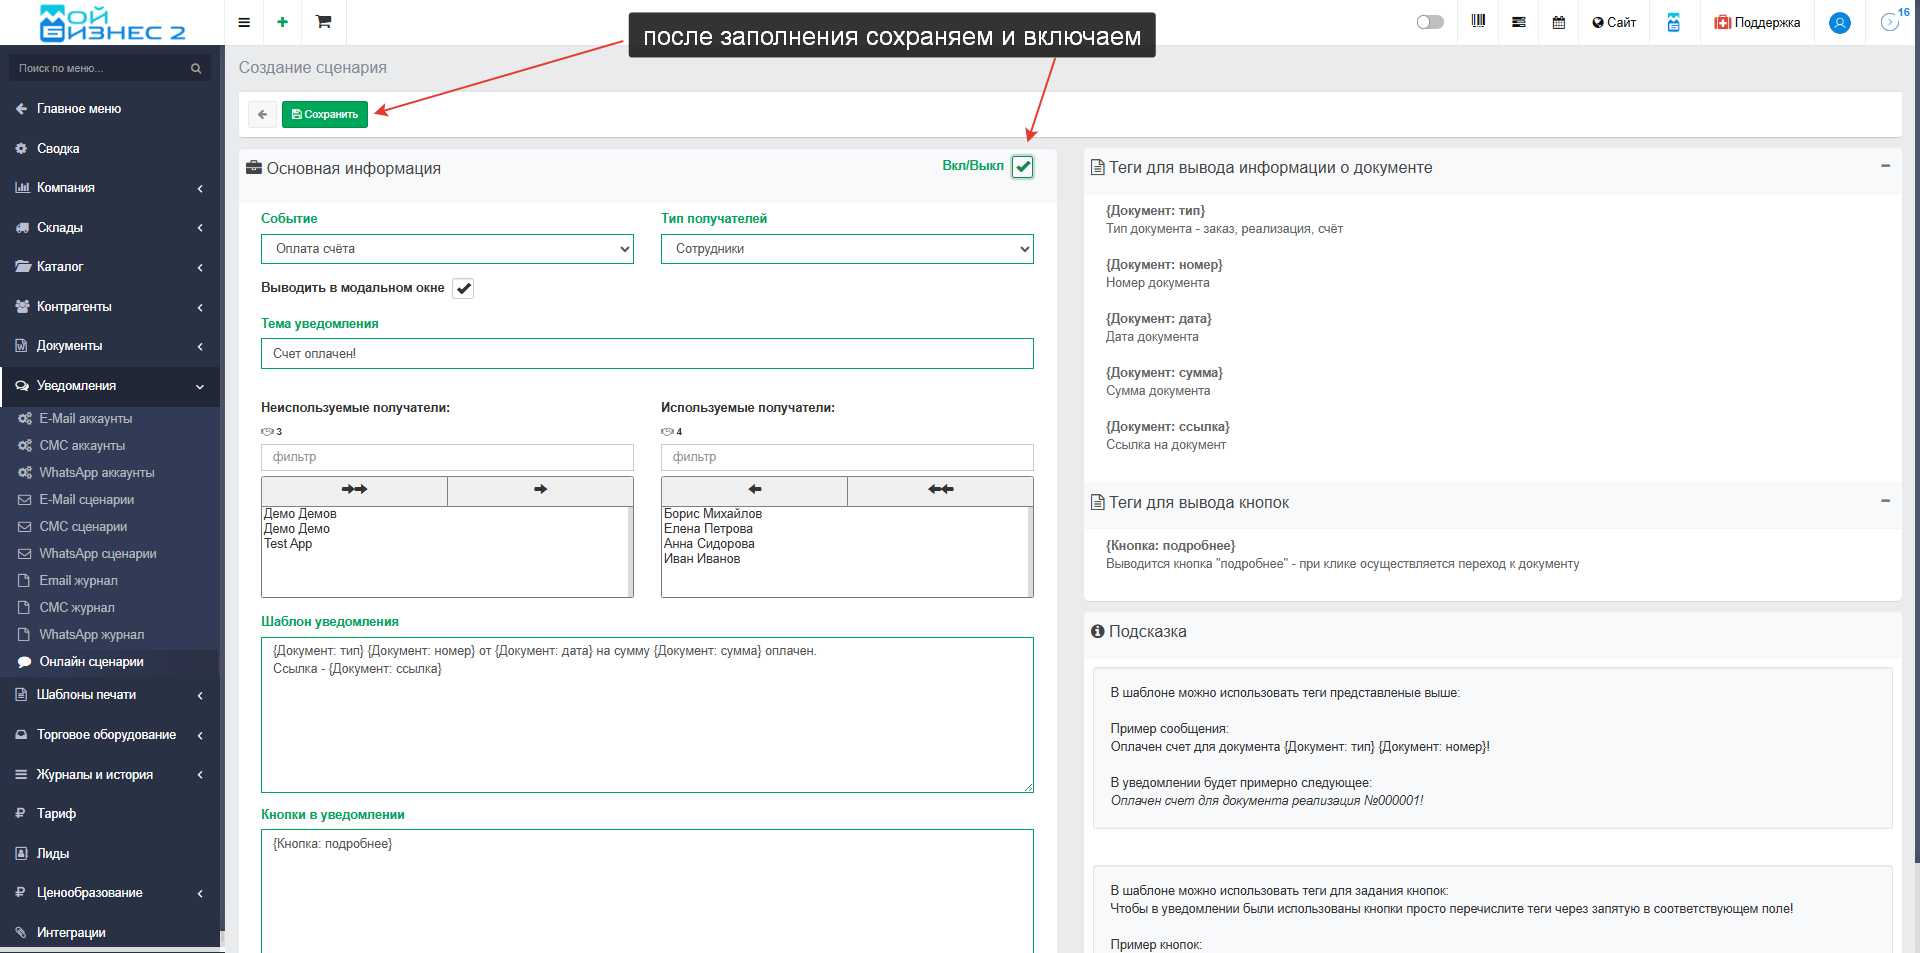Viewport: 1920px width, 953px height.
Task: Click the green plus icon
Action: pos(283,22)
